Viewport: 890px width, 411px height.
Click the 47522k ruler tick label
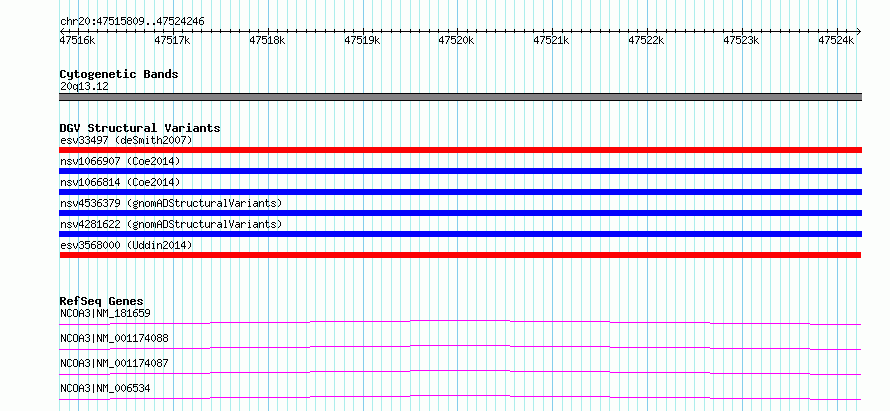pos(646,40)
